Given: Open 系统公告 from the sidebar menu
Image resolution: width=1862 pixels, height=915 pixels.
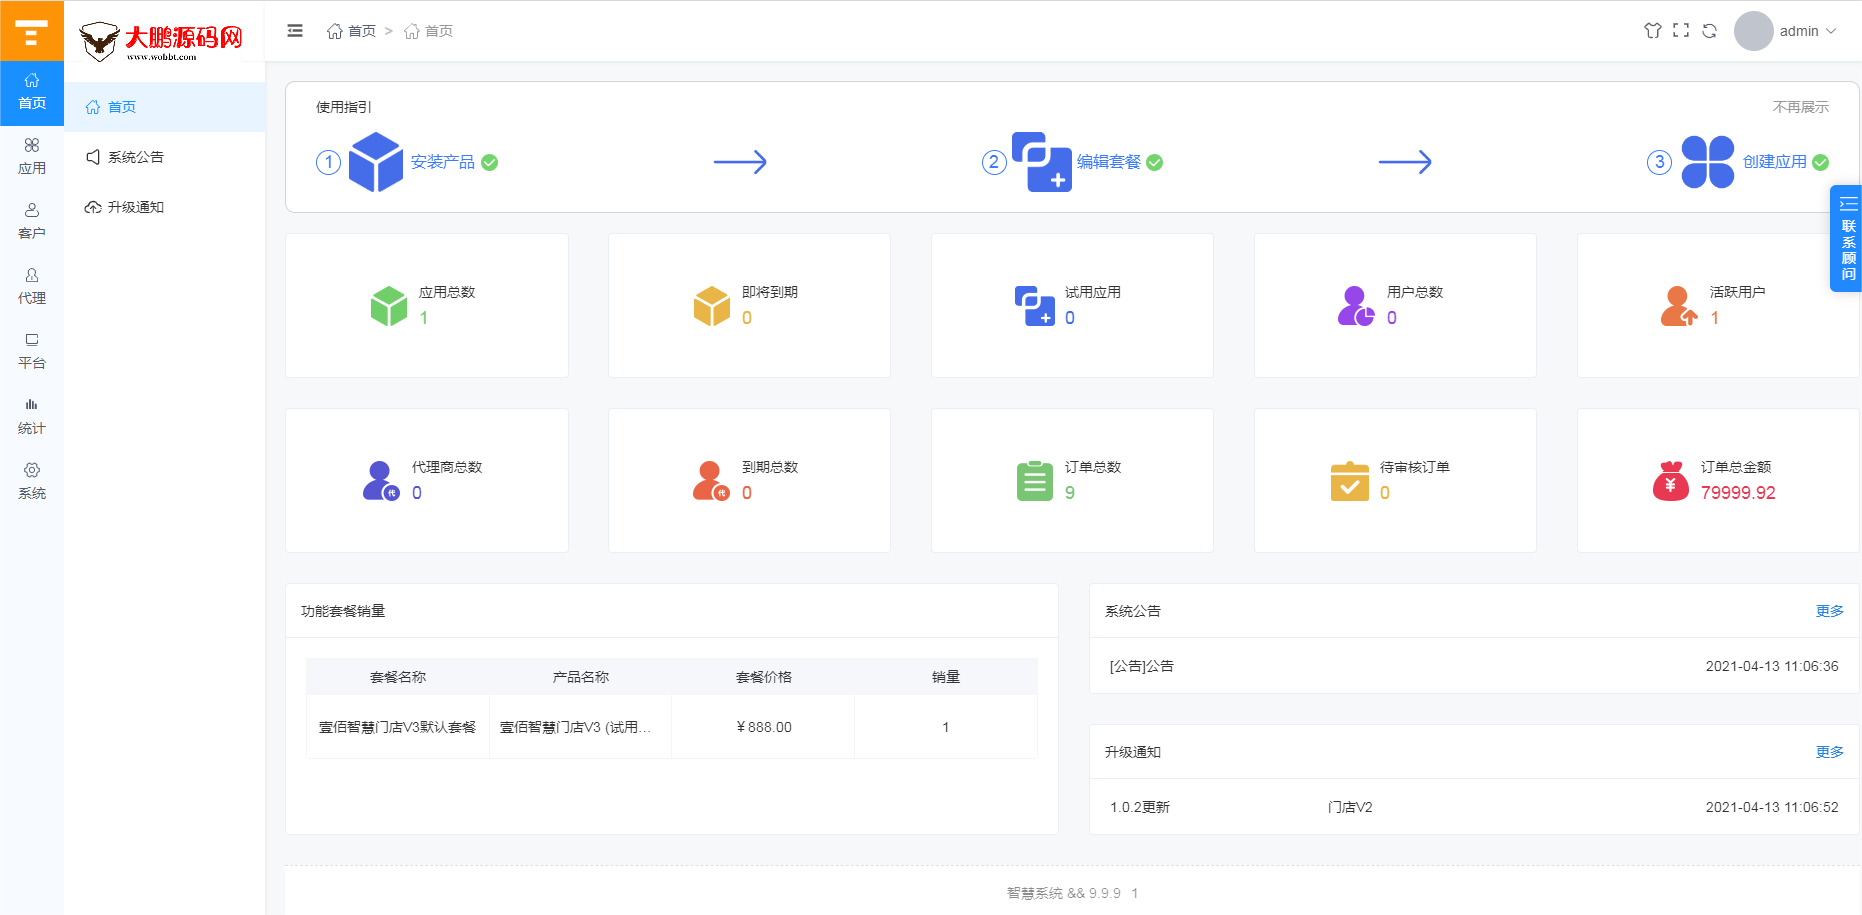Looking at the screenshot, I should [136, 157].
